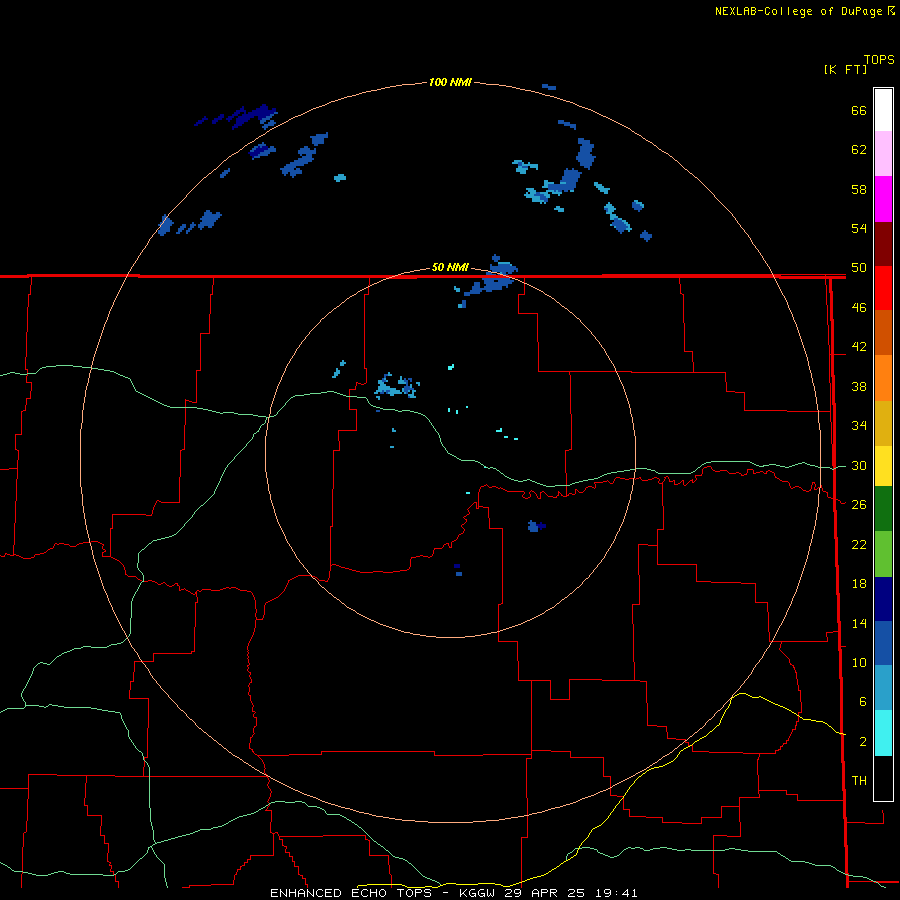Click the 66 legend scale value
The height and width of the screenshot is (900, 900).
[x=859, y=110]
